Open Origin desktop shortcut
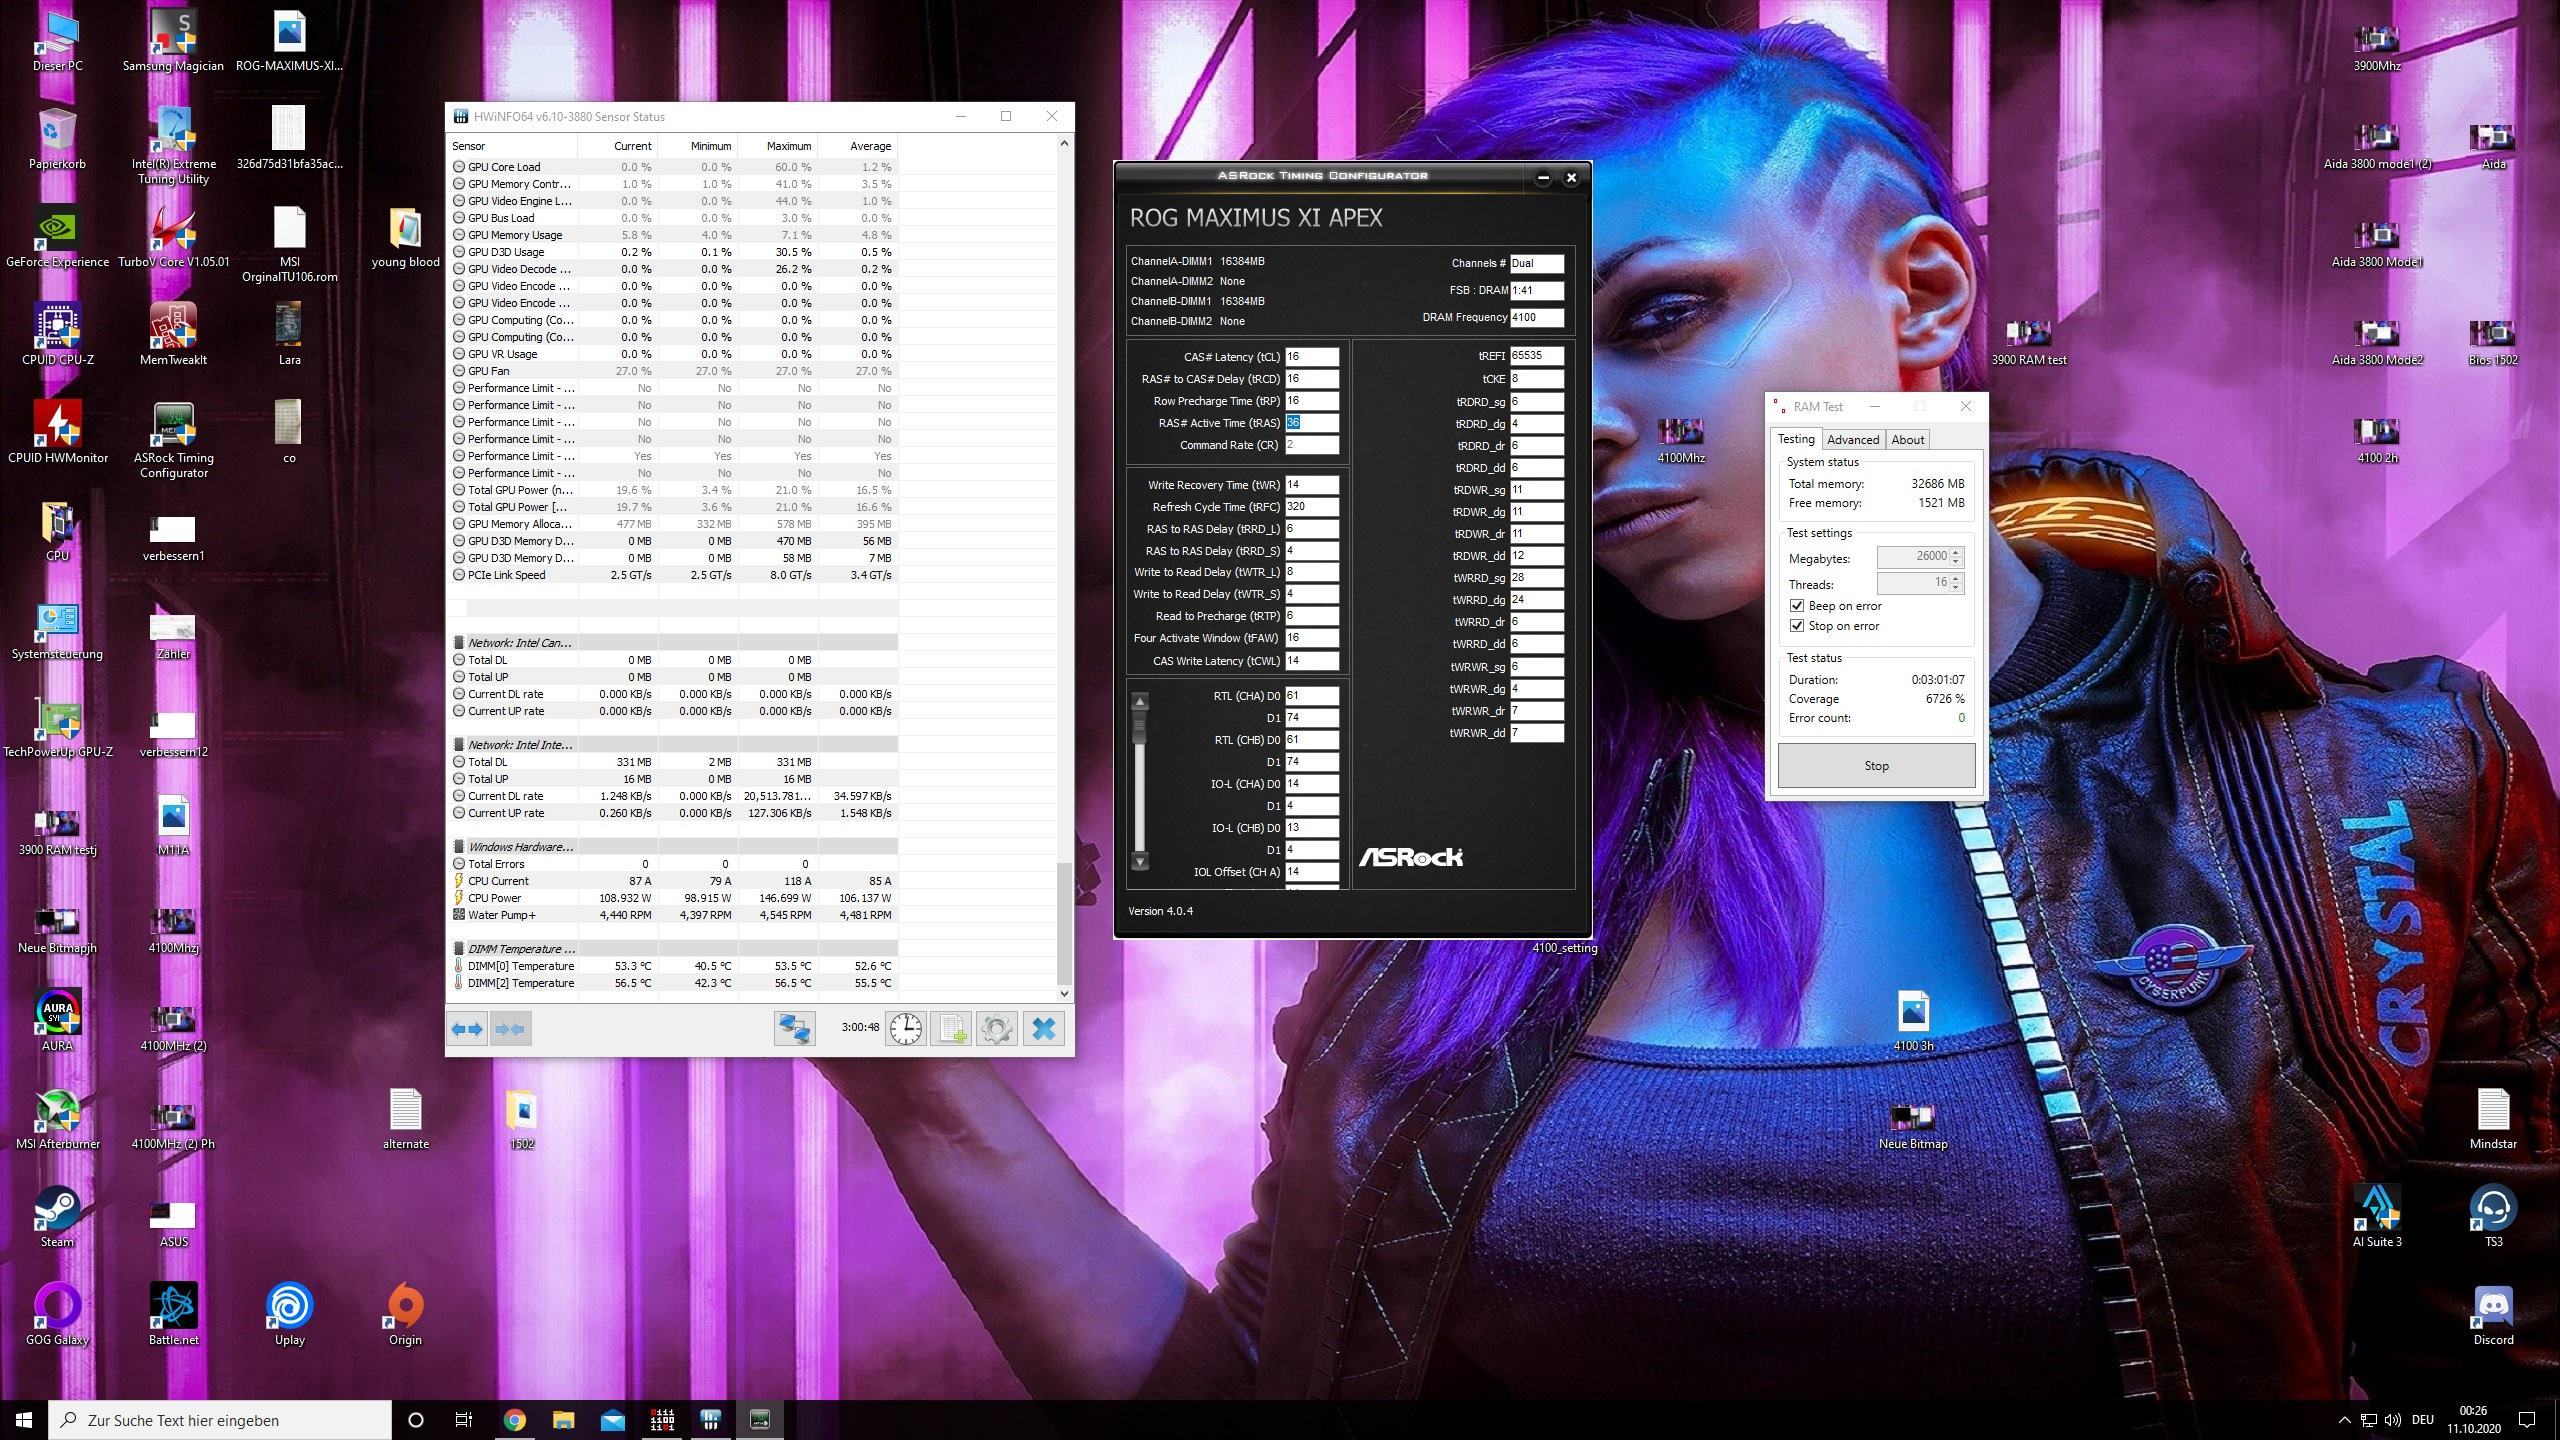 point(405,1315)
